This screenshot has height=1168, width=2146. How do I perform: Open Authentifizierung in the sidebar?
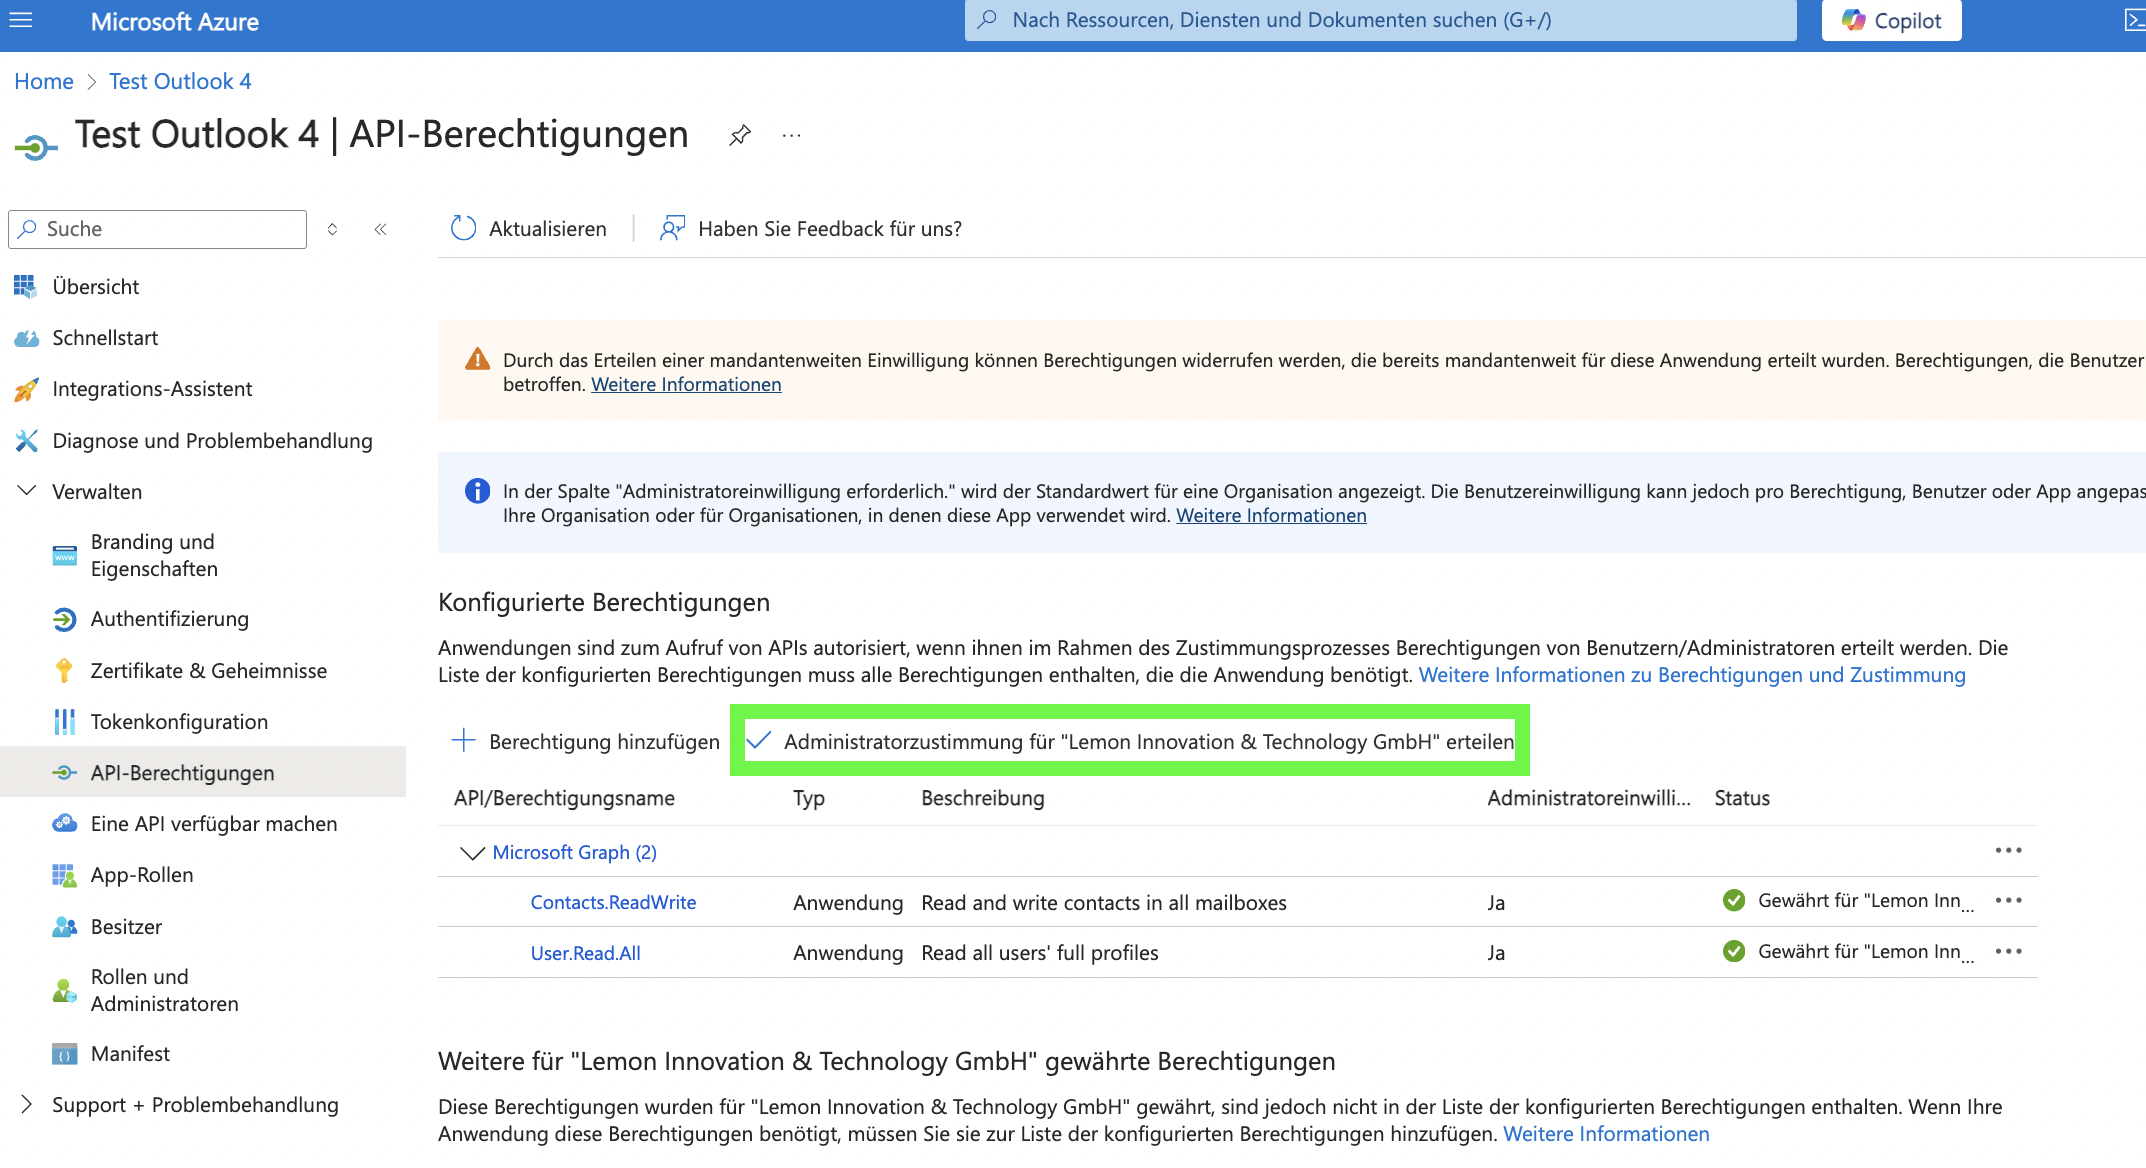[x=169, y=619]
